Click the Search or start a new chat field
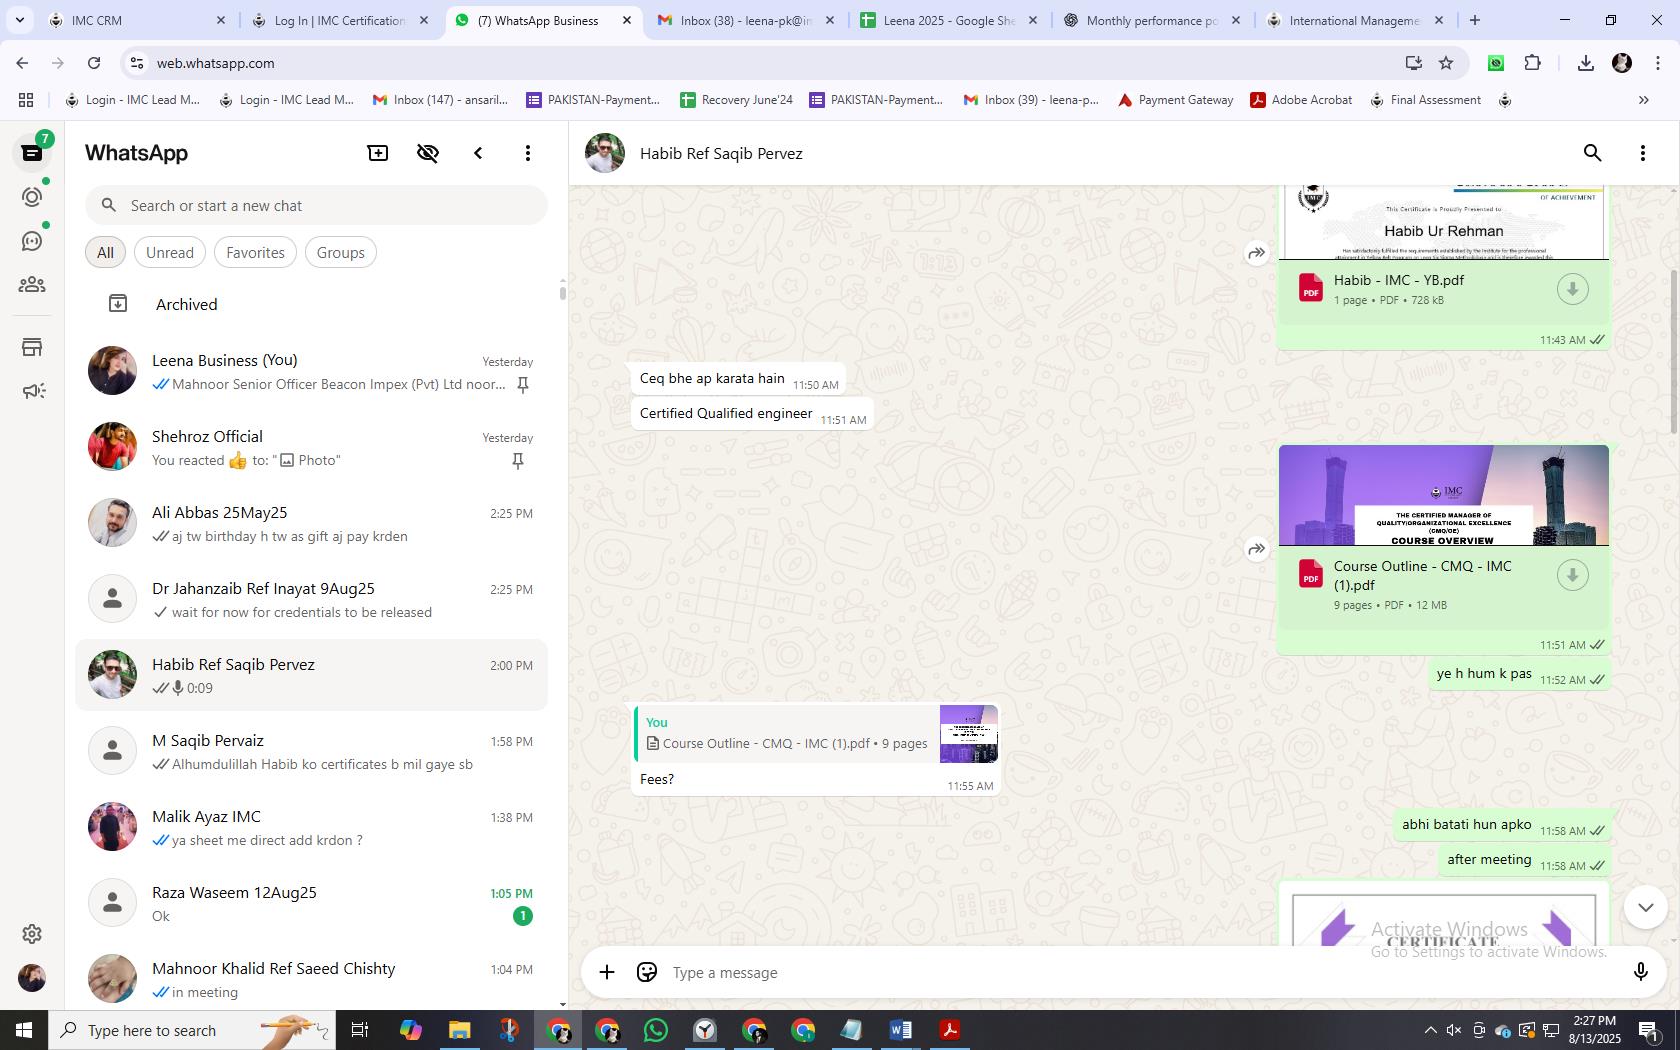 [316, 205]
